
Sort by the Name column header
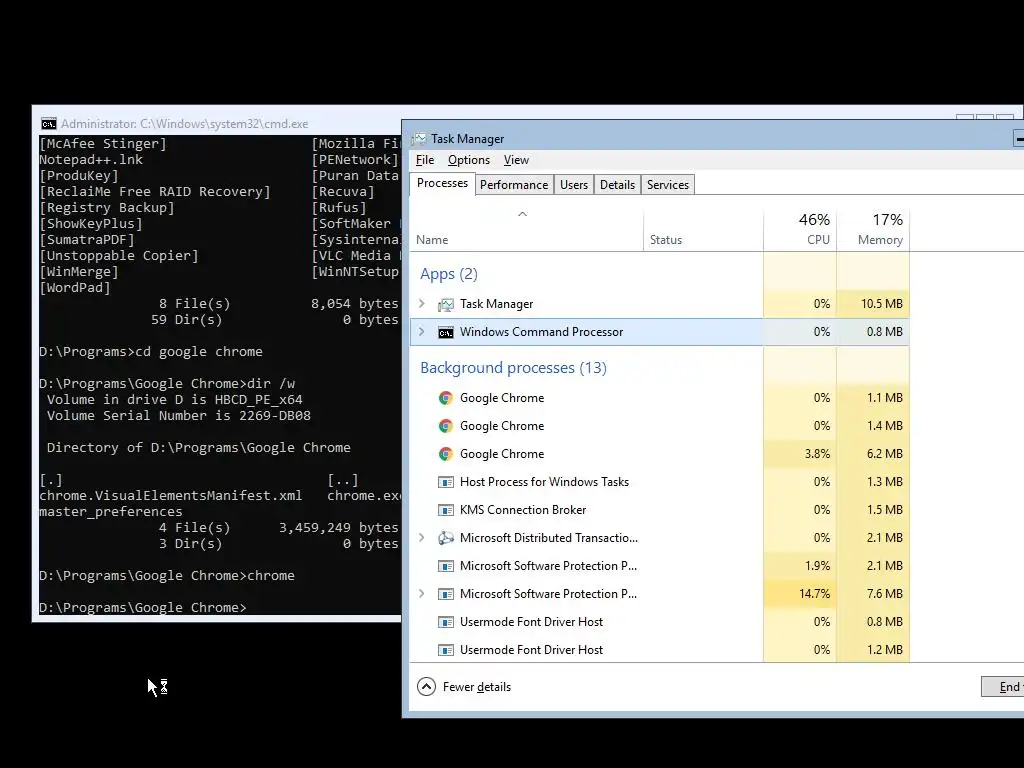coord(526,230)
